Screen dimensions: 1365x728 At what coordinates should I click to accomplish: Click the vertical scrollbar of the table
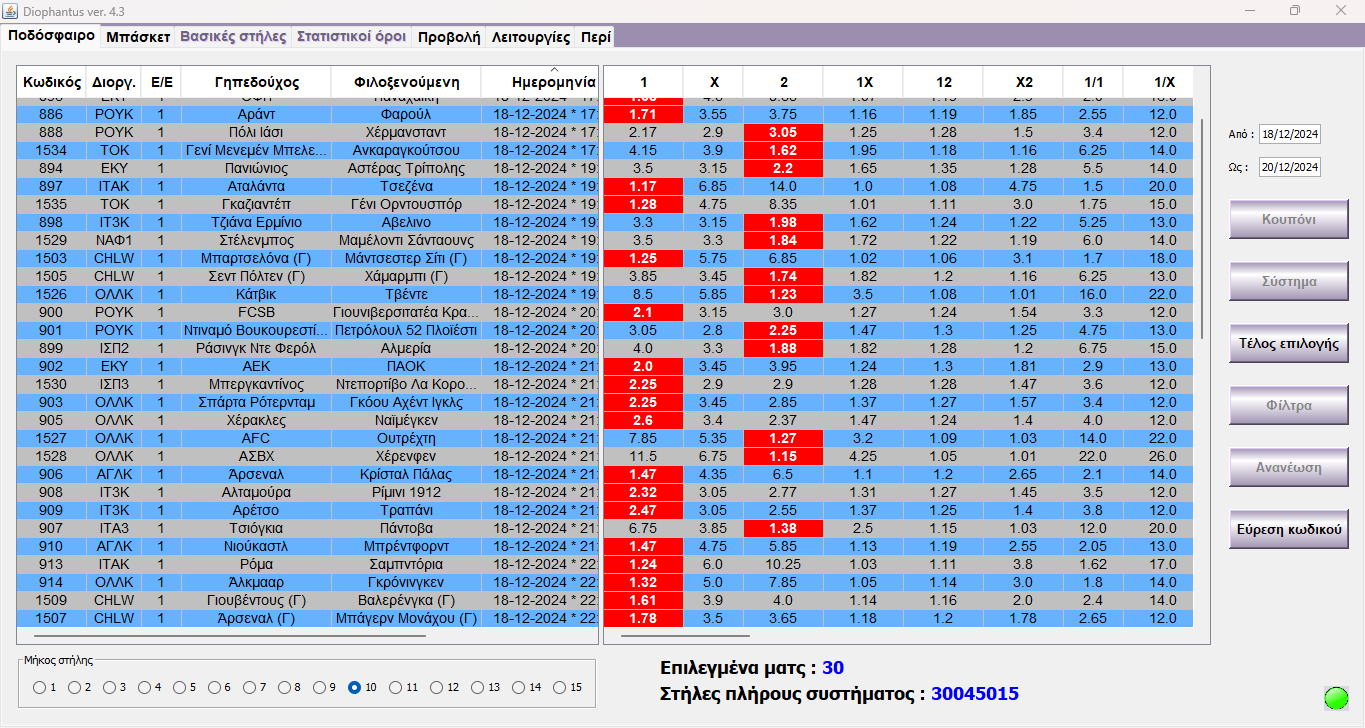point(1202,230)
